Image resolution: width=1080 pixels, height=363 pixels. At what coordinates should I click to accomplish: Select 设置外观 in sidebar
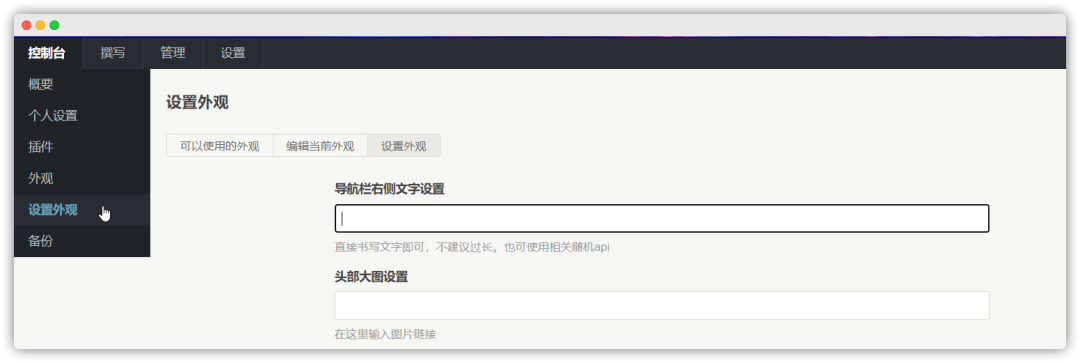pos(81,210)
